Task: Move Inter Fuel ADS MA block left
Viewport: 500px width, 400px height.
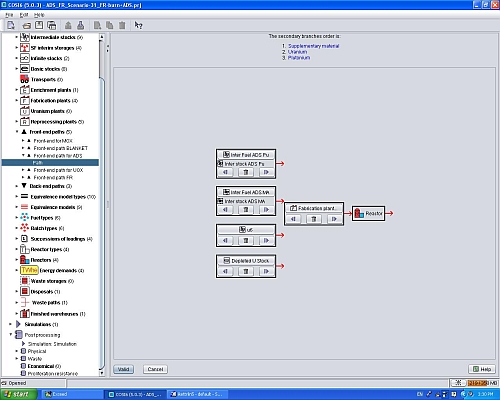Action: click(225, 210)
